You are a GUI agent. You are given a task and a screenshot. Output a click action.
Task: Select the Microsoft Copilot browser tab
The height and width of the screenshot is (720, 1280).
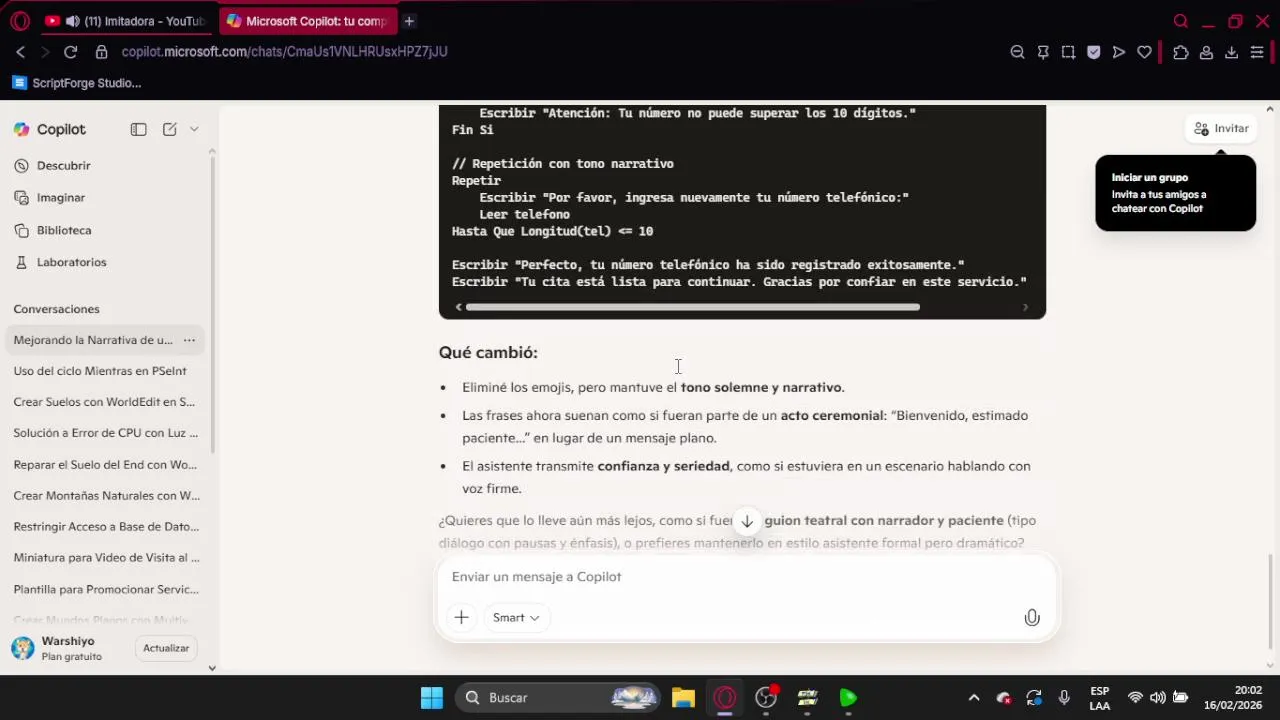[x=307, y=21]
